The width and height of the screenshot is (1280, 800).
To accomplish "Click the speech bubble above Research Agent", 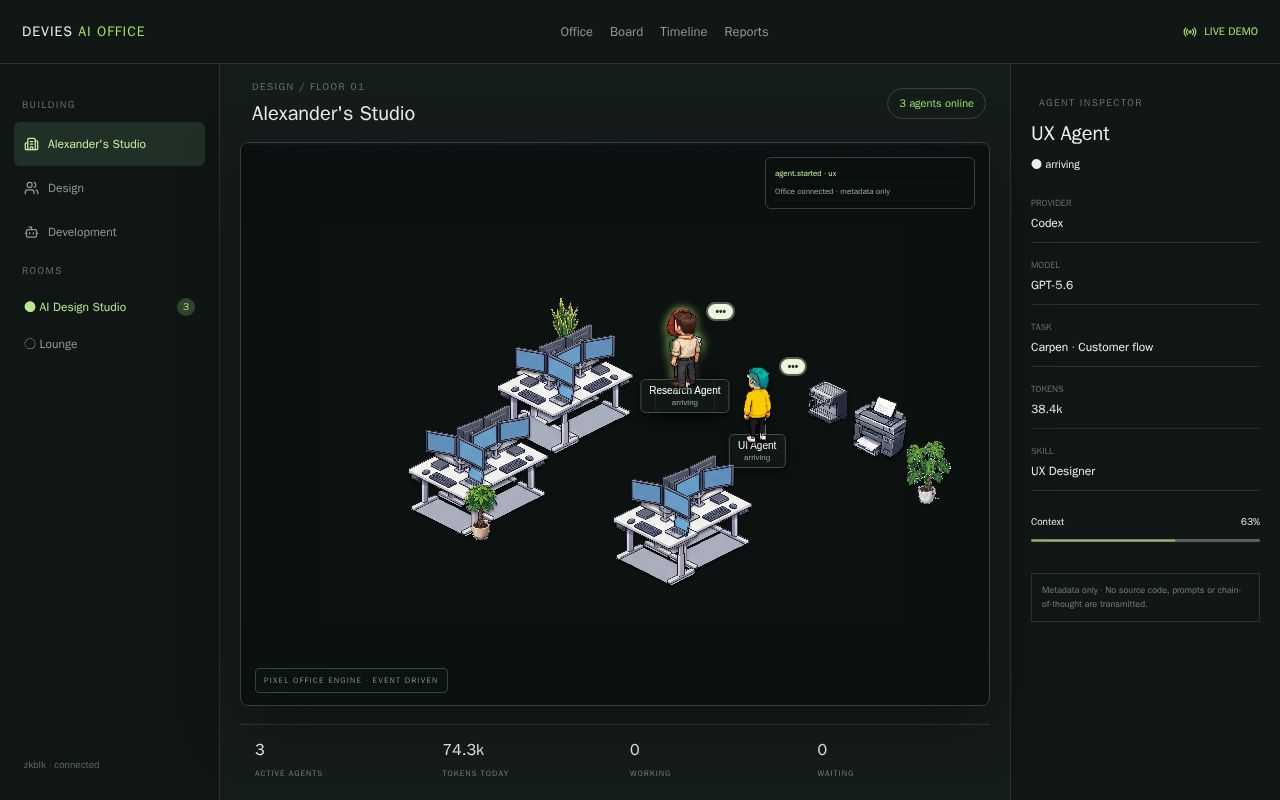I will (x=720, y=312).
